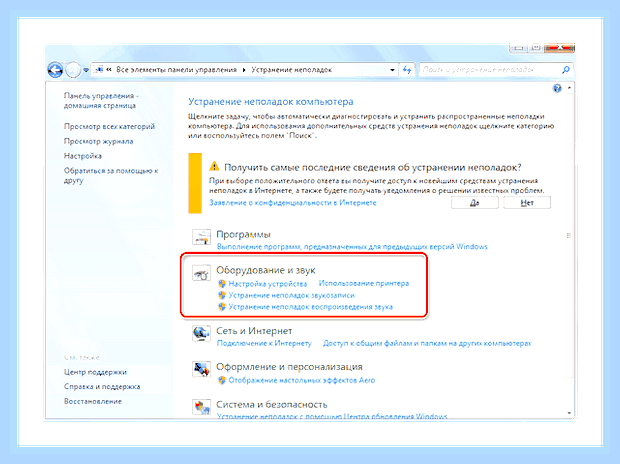Click the Программы category icon
The width and height of the screenshot is (620, 464).
(x=201, y=237)
